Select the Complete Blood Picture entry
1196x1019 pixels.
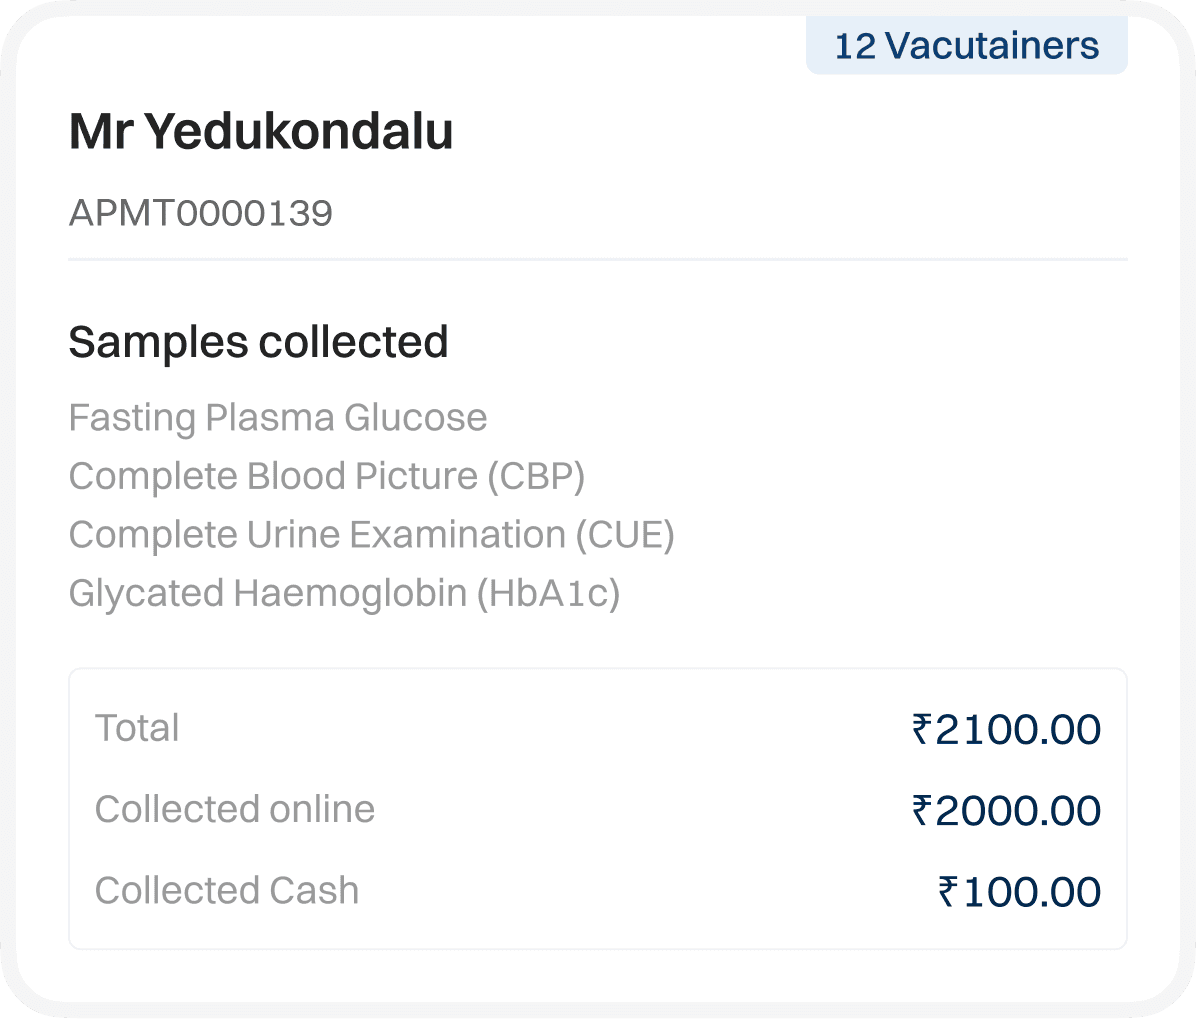point(326,477)
